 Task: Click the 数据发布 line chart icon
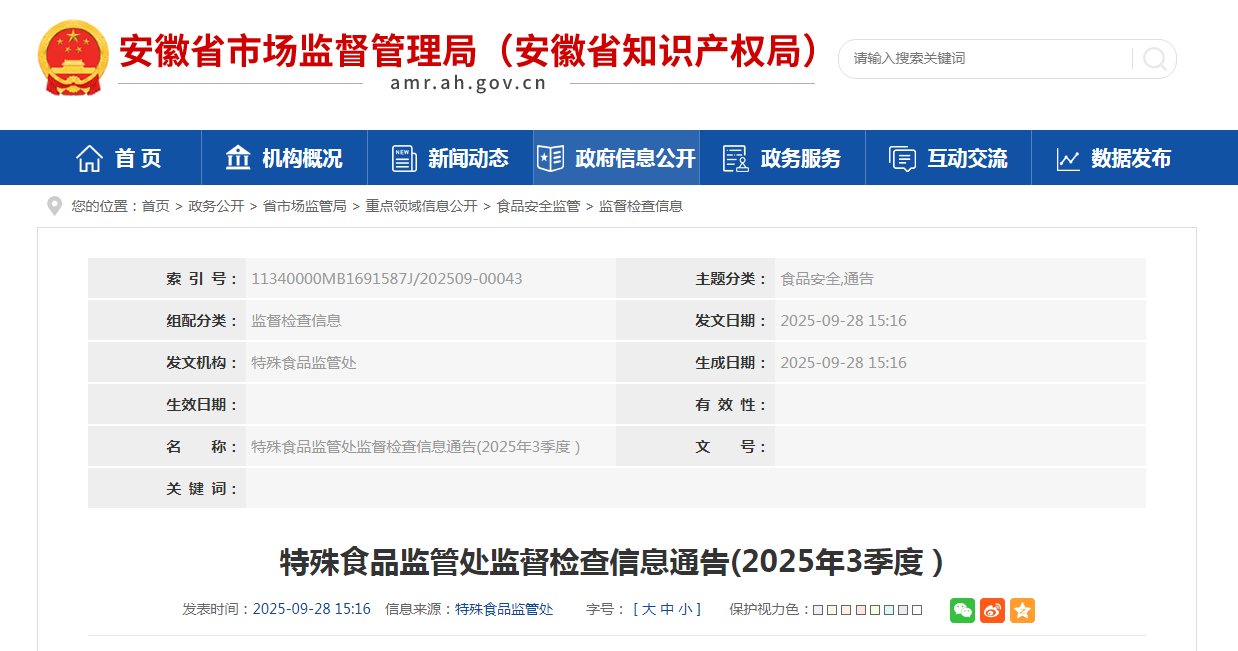[x=1068, y=158]
